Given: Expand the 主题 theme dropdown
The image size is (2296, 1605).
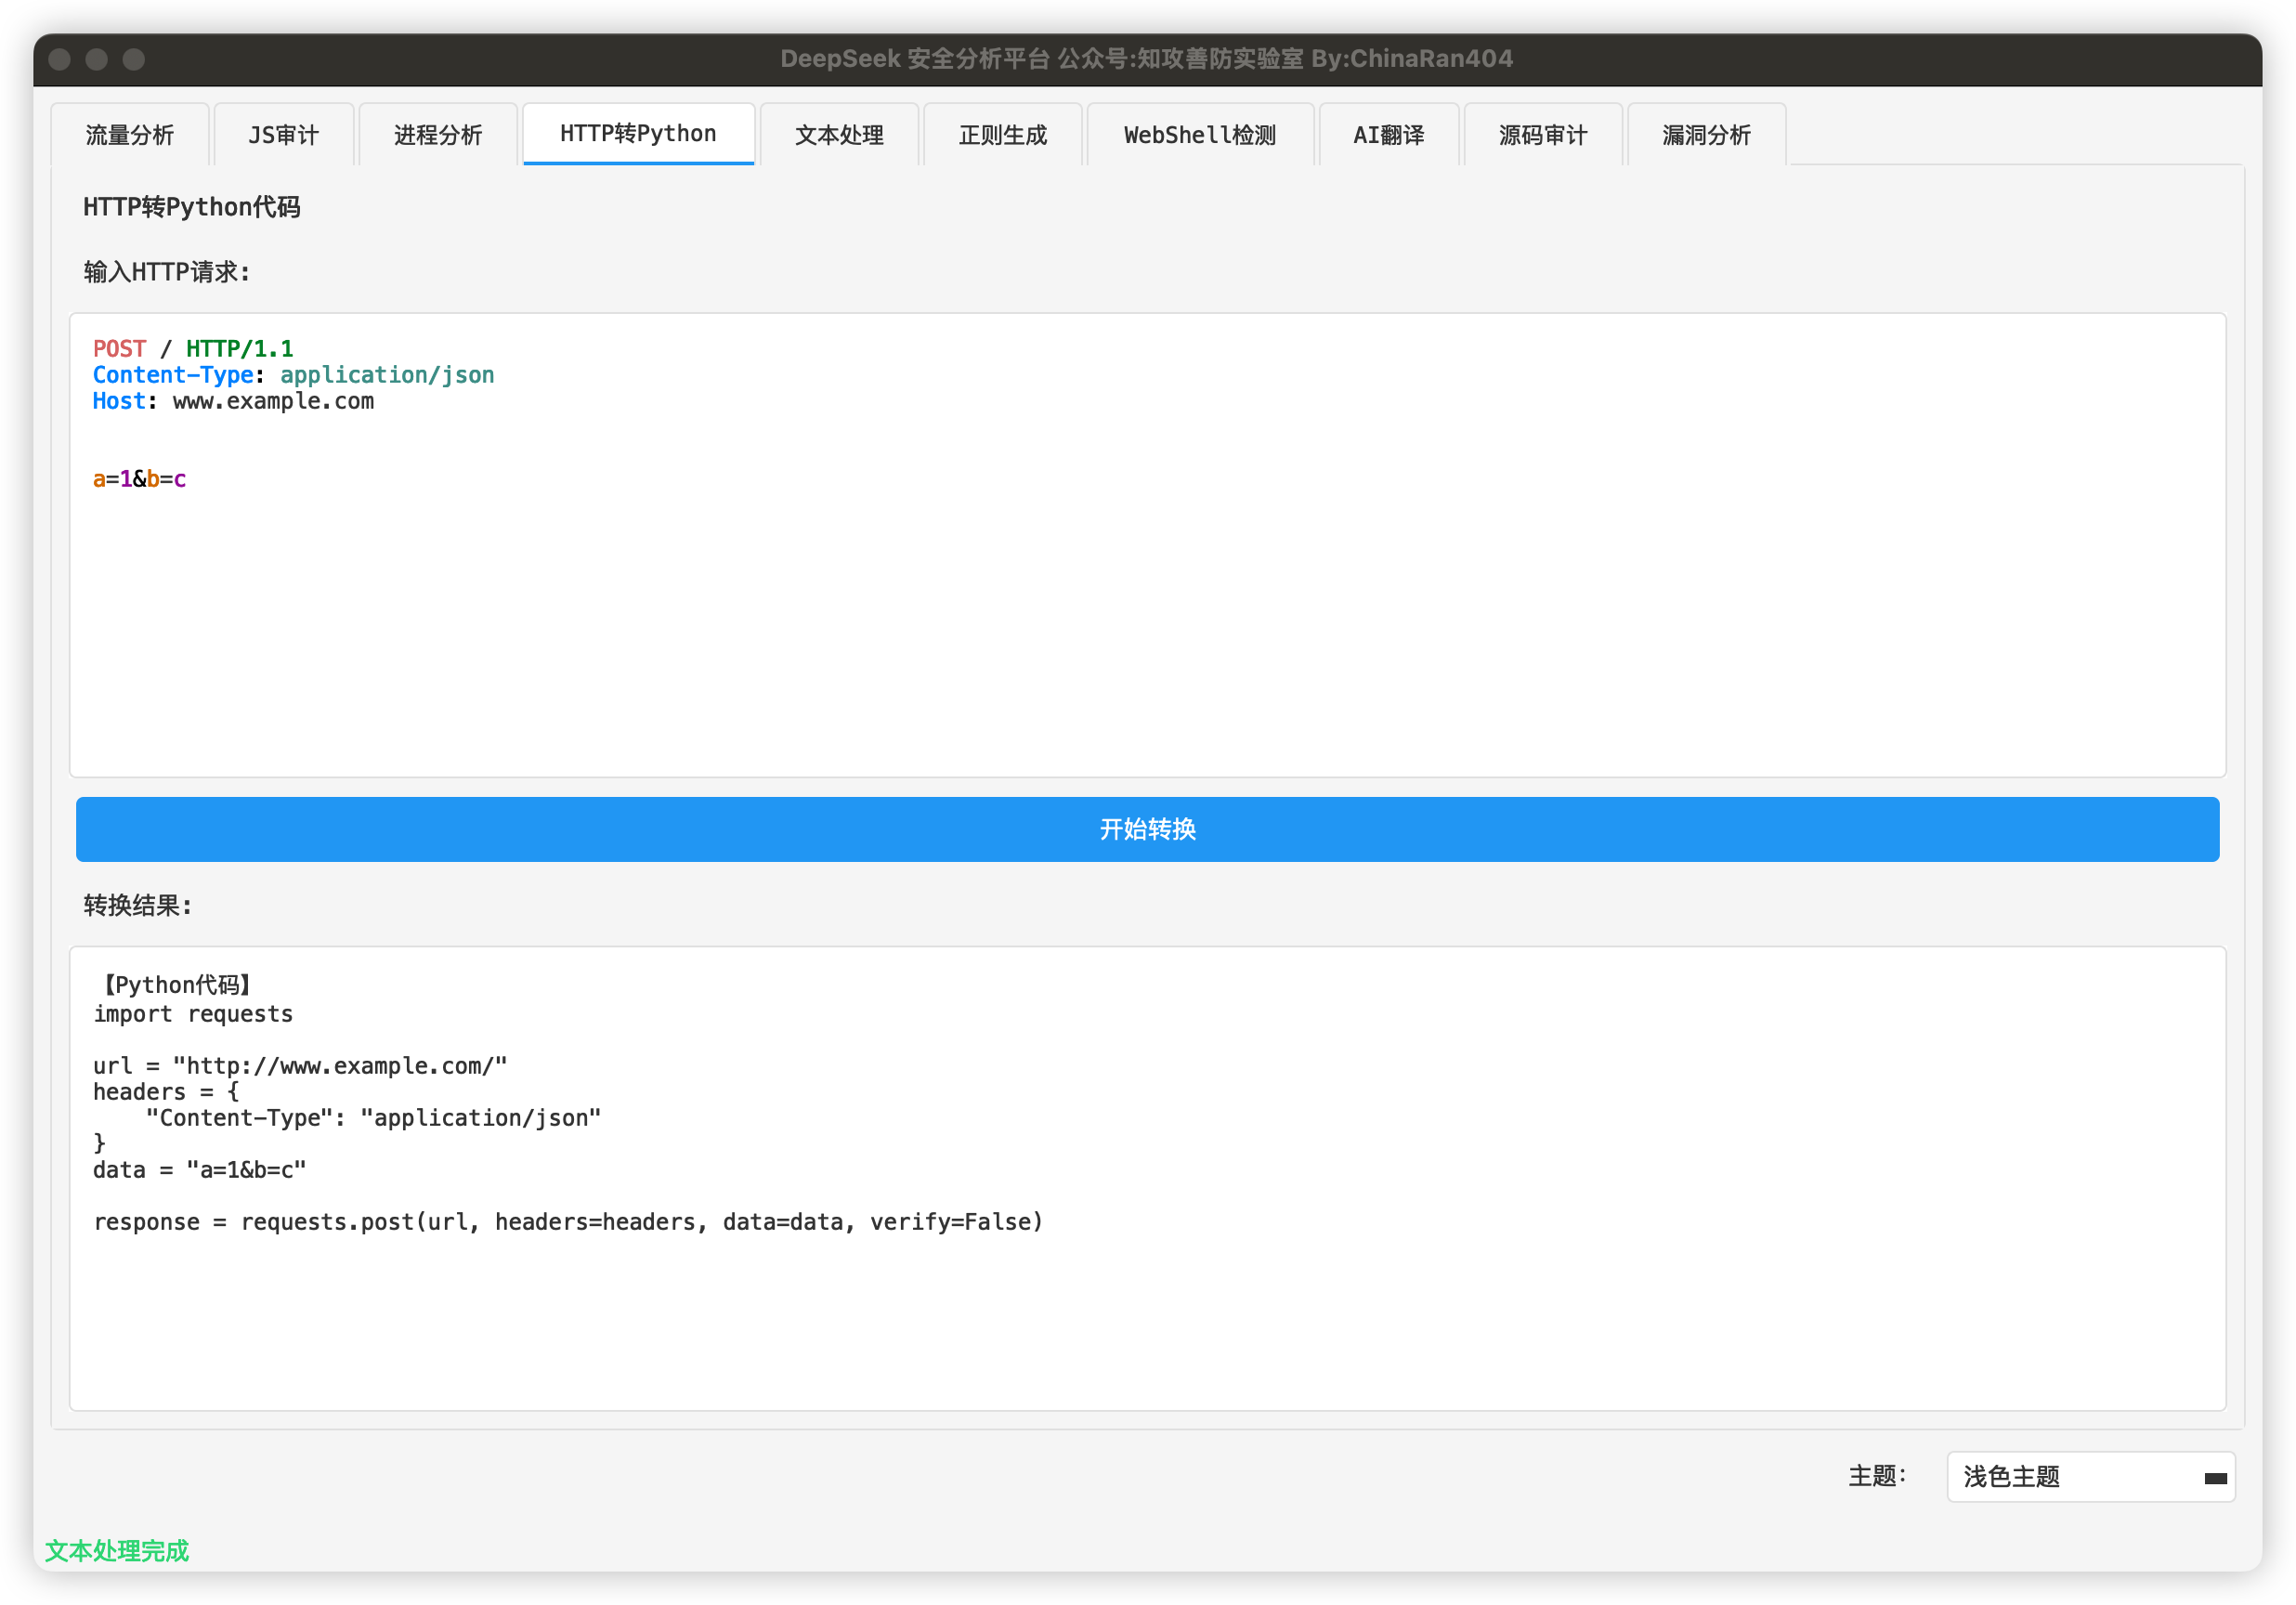Looking at the screenshot, I should tap(2088, 1476).
